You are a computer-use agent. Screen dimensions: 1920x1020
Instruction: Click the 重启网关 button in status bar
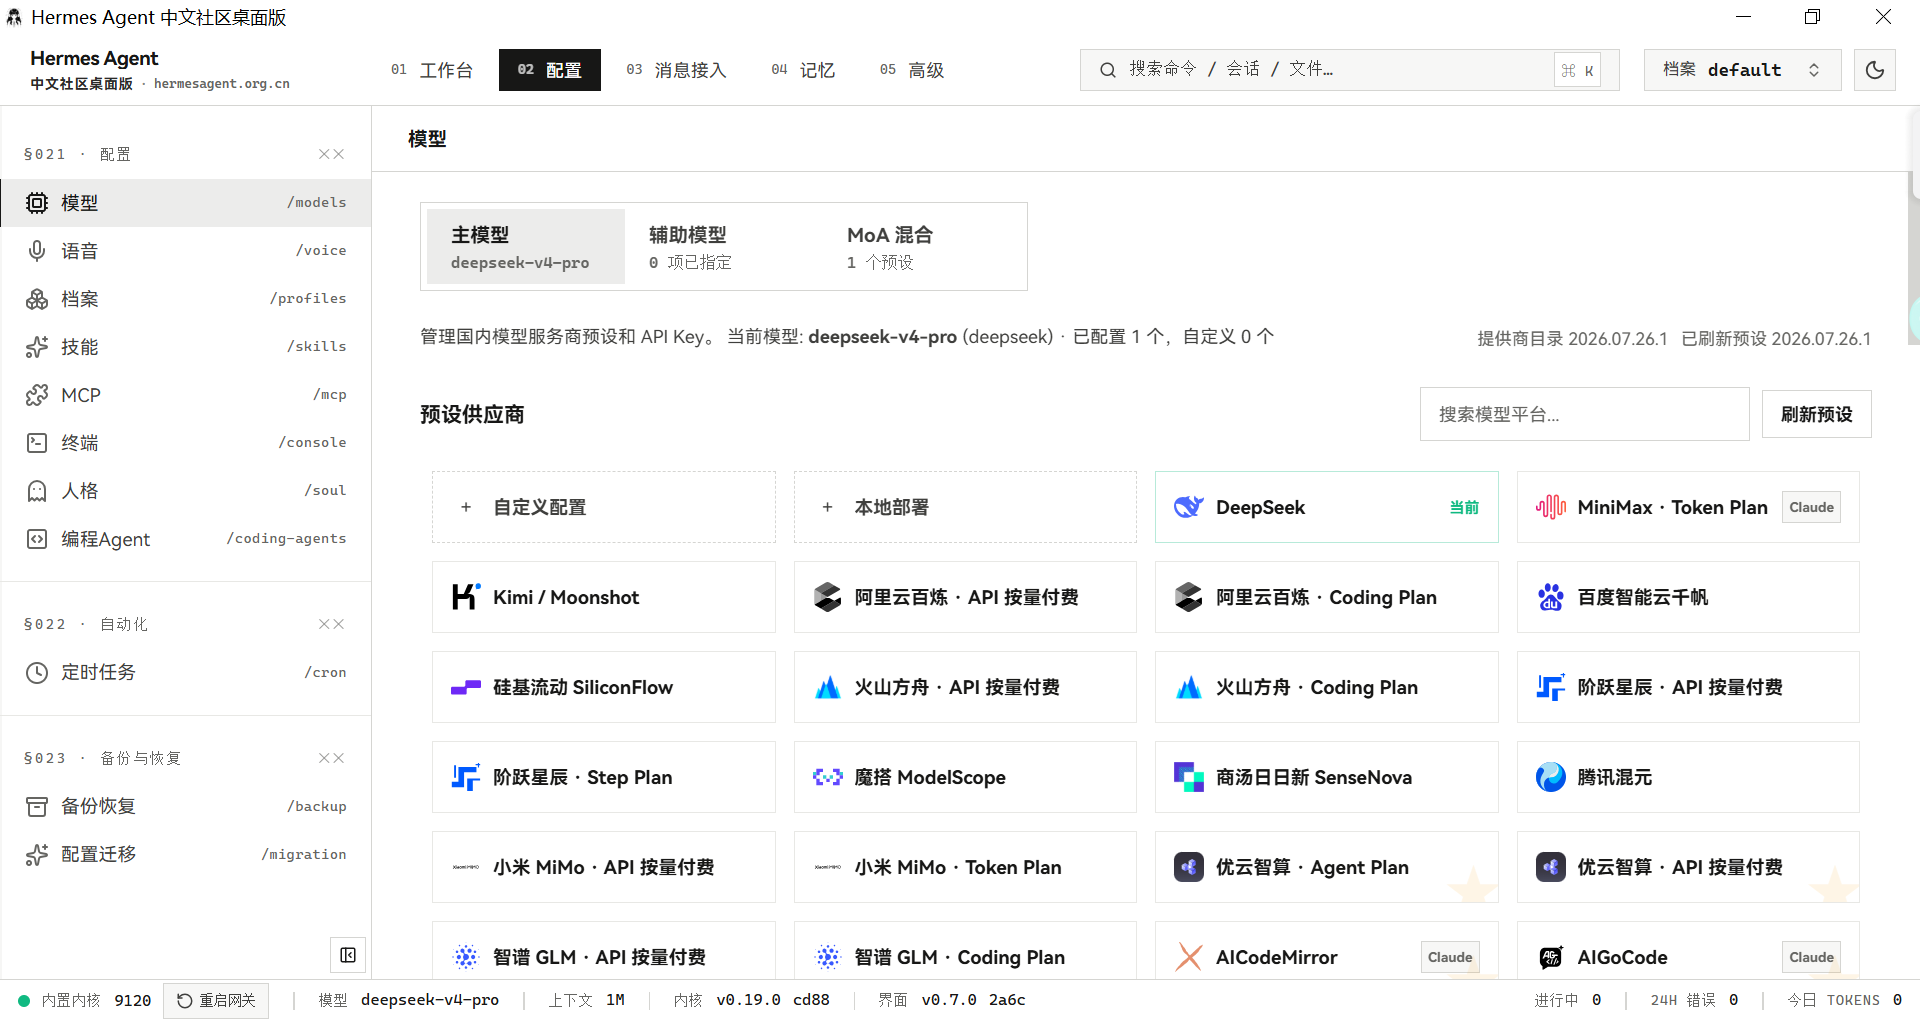tap(216, 1000)
